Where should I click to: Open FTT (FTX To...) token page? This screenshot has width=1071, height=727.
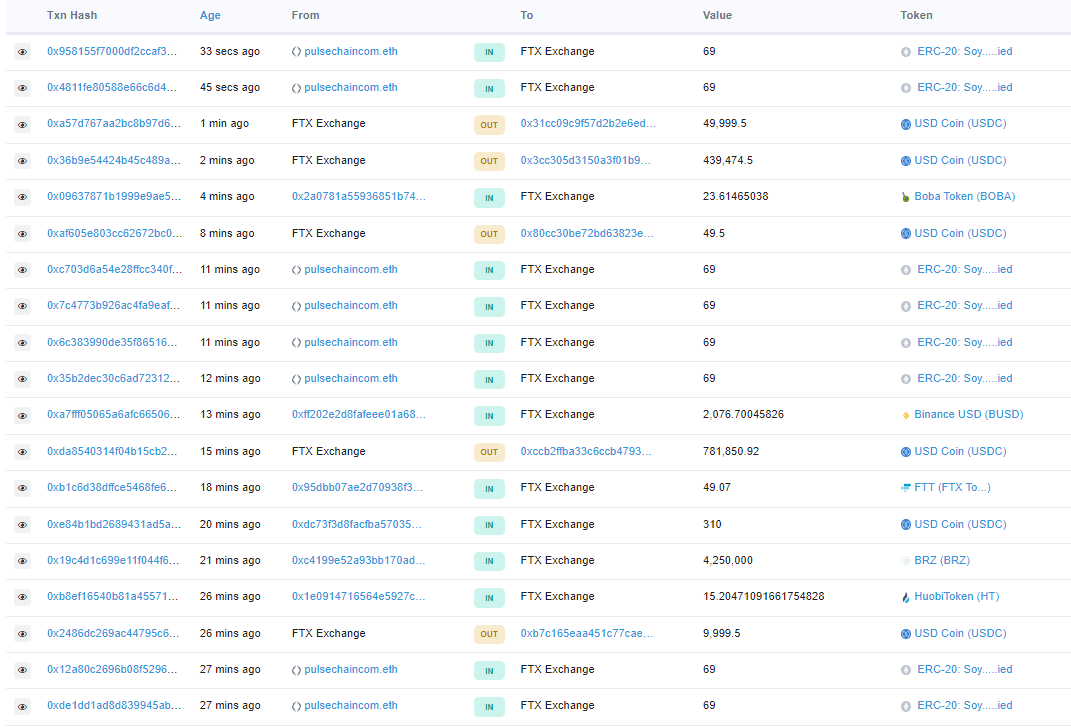pyautogui.click(x=952, y=487)
